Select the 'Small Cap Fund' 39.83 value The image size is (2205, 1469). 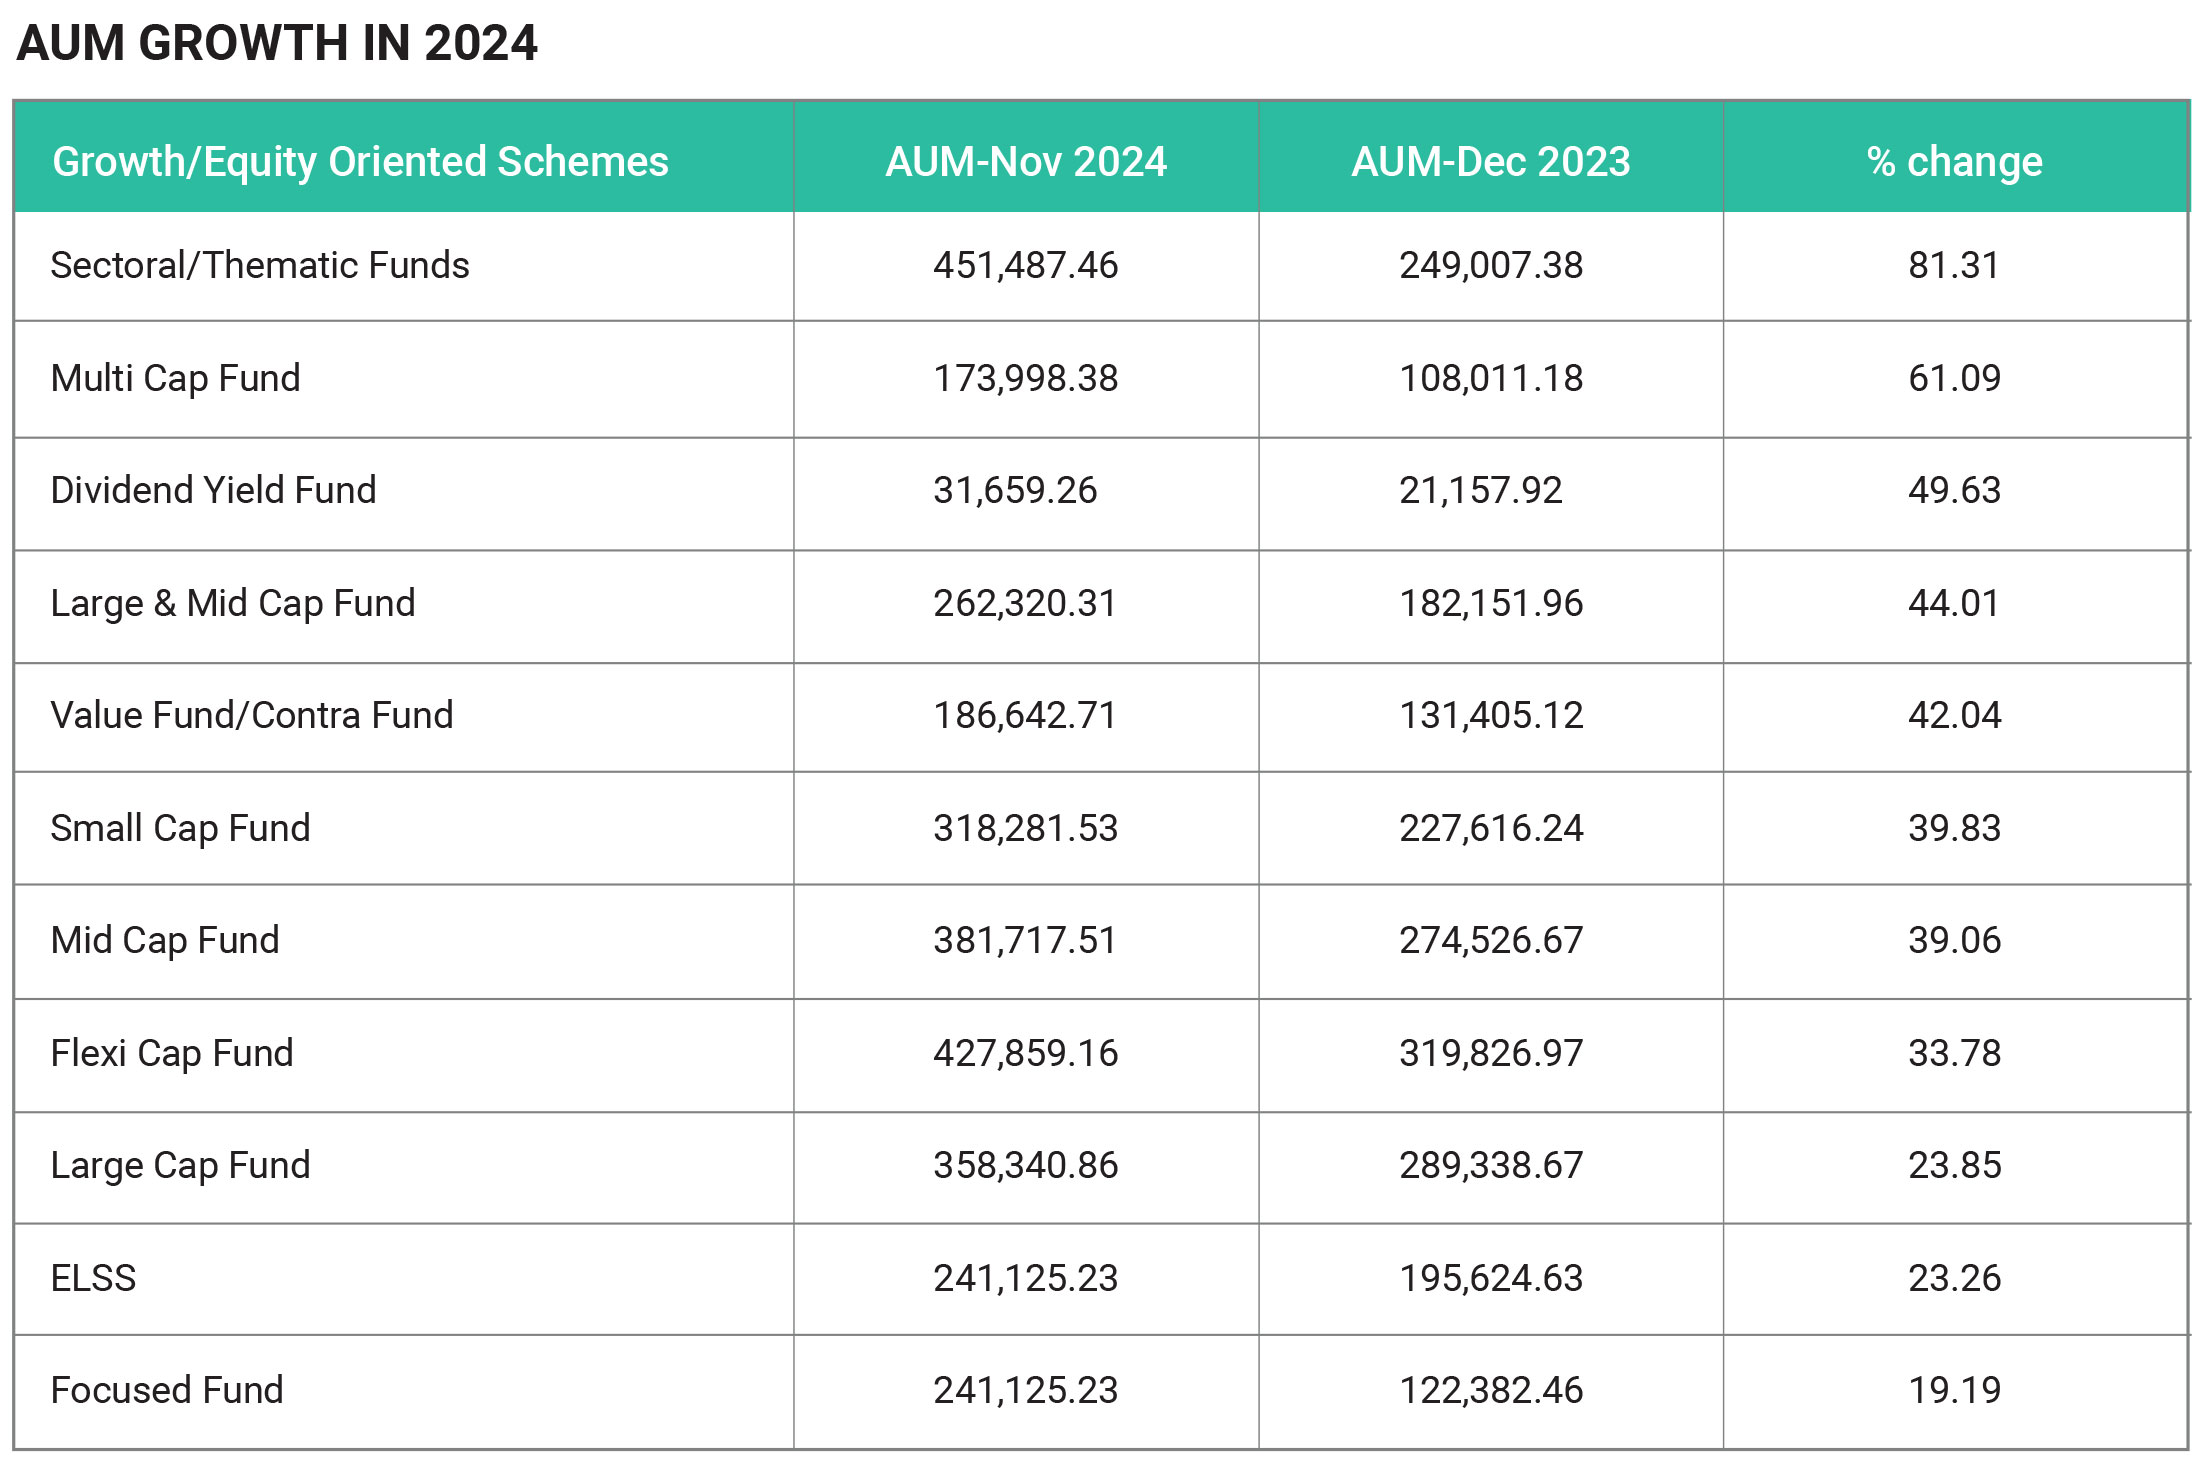[x=1954, y=828]
